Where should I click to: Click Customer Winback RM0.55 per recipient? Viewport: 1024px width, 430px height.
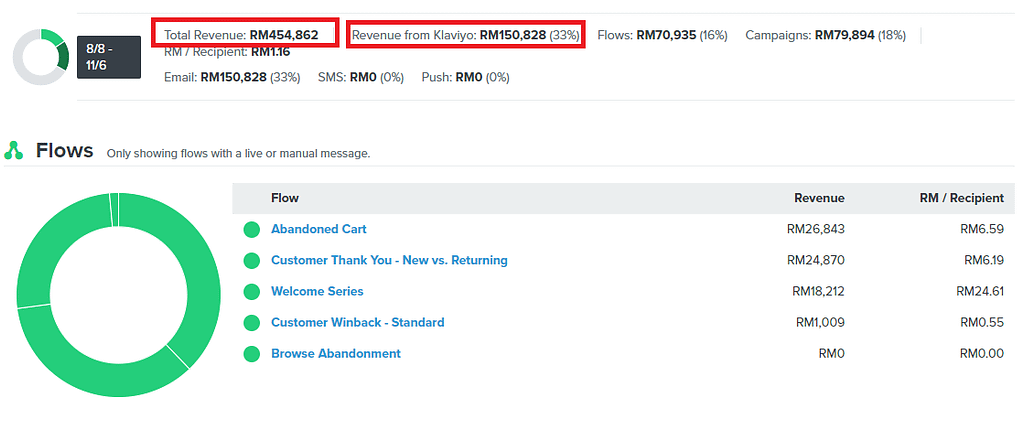click(x=982, y=322)
